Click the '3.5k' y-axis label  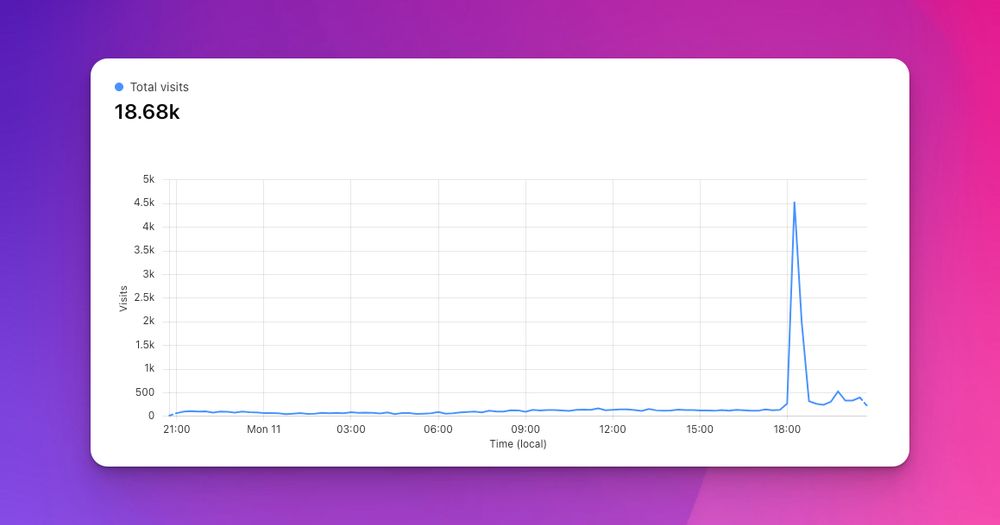pos(144,250)
